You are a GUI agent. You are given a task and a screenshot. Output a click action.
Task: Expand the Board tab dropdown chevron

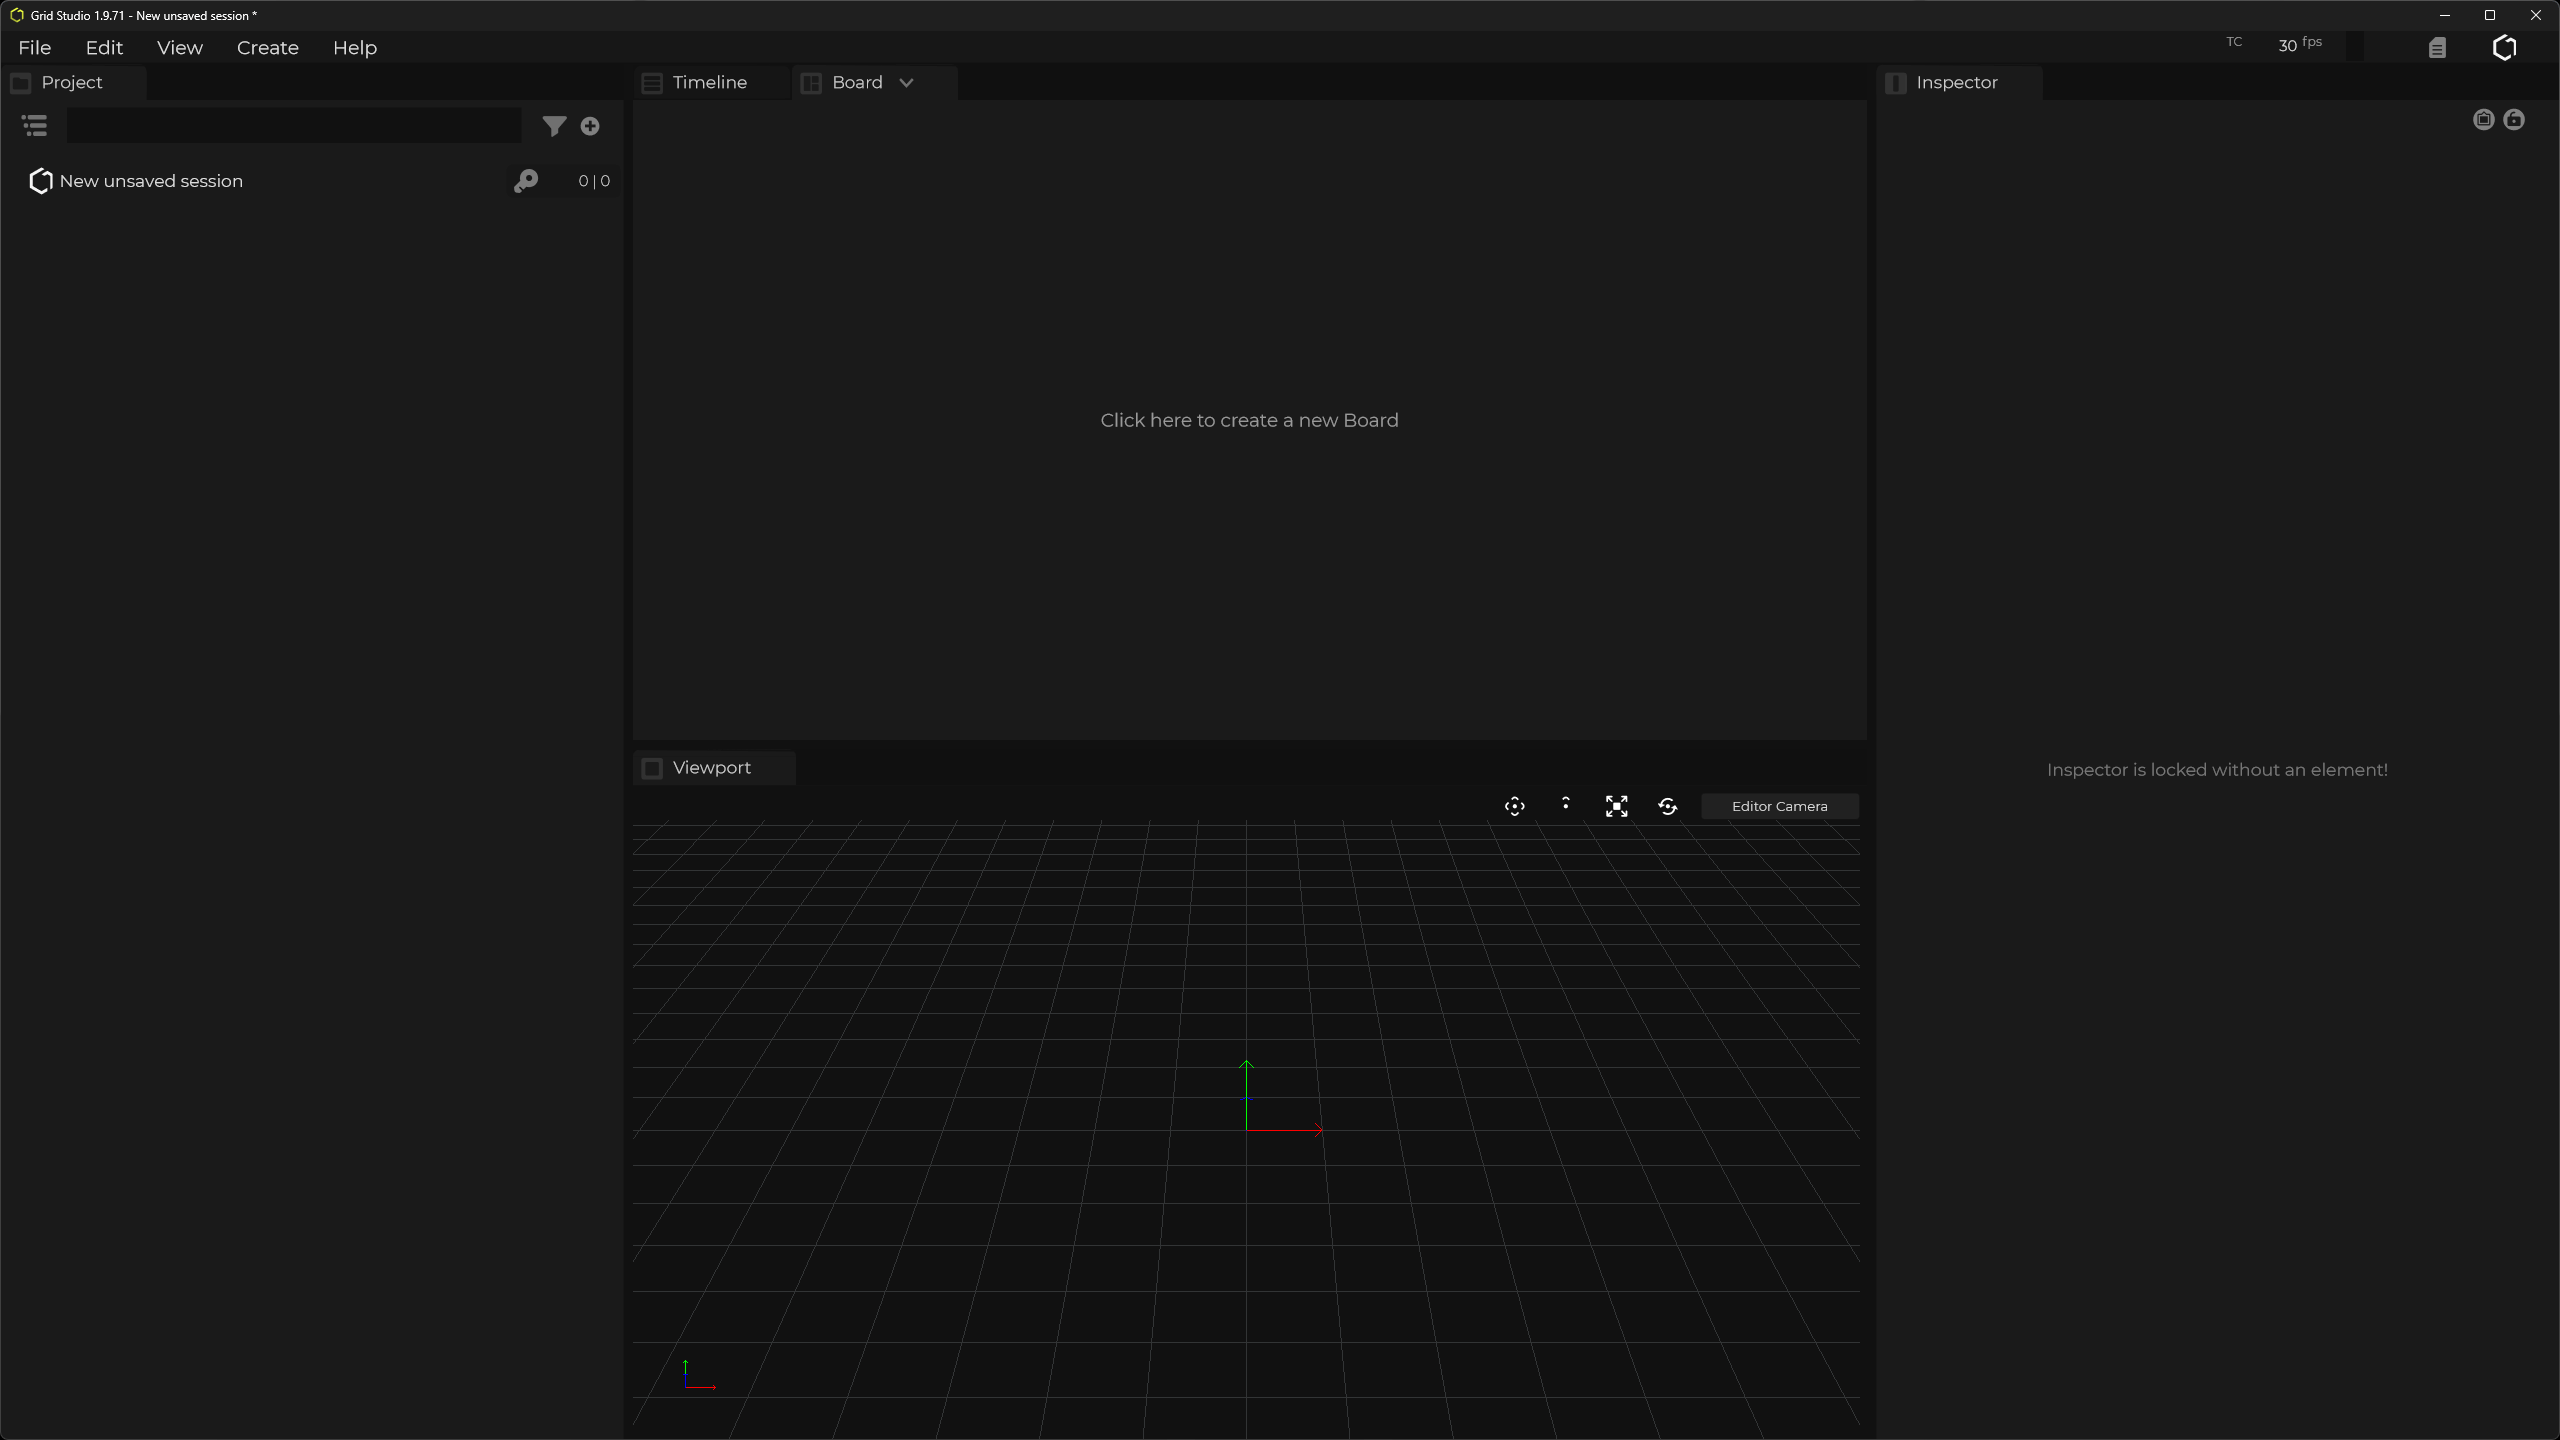pos(907,83)
